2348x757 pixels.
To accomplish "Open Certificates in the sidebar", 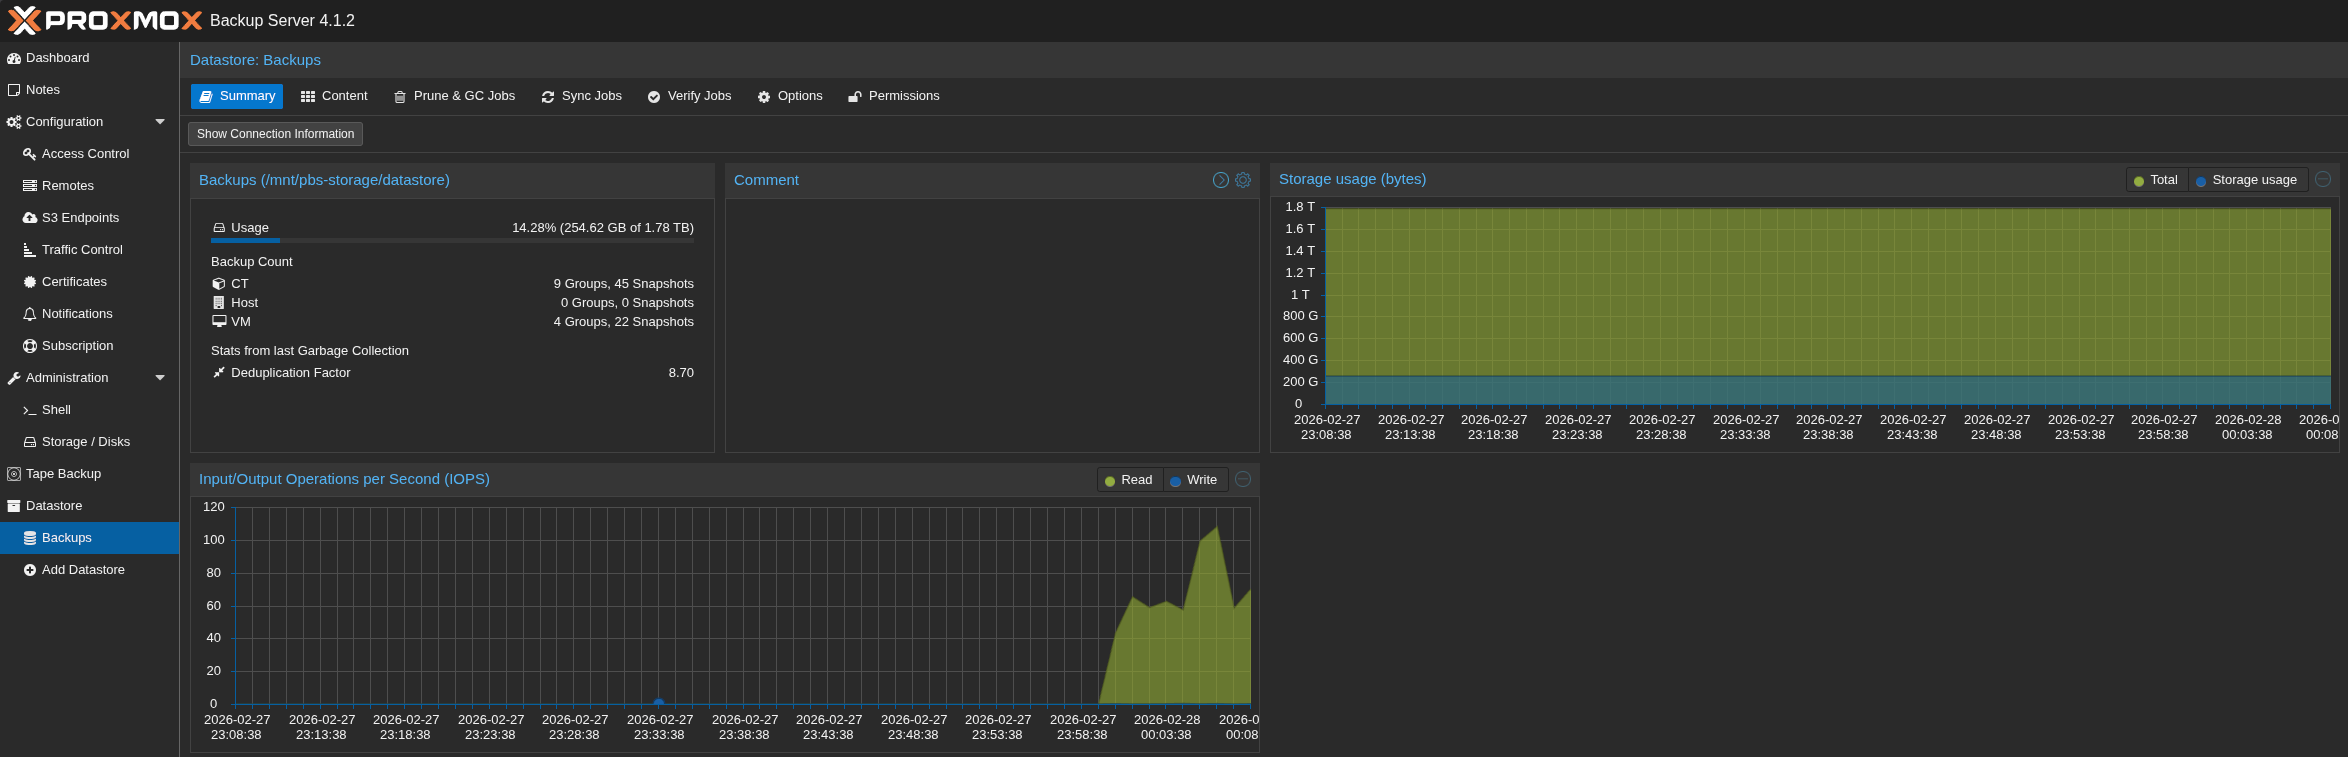I will [x=74, y=282].
